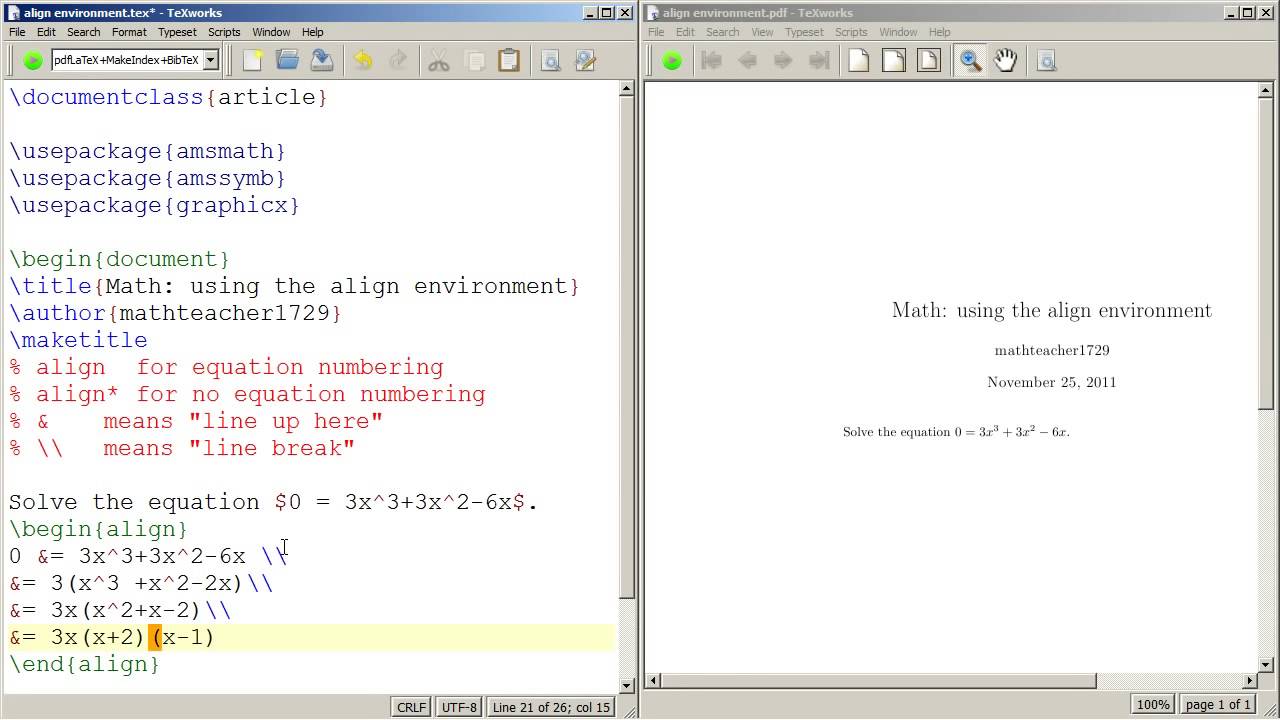Open Typeset menu in PDF window
The height and width of the screenshot is (720, 1280).
point(804,32)
